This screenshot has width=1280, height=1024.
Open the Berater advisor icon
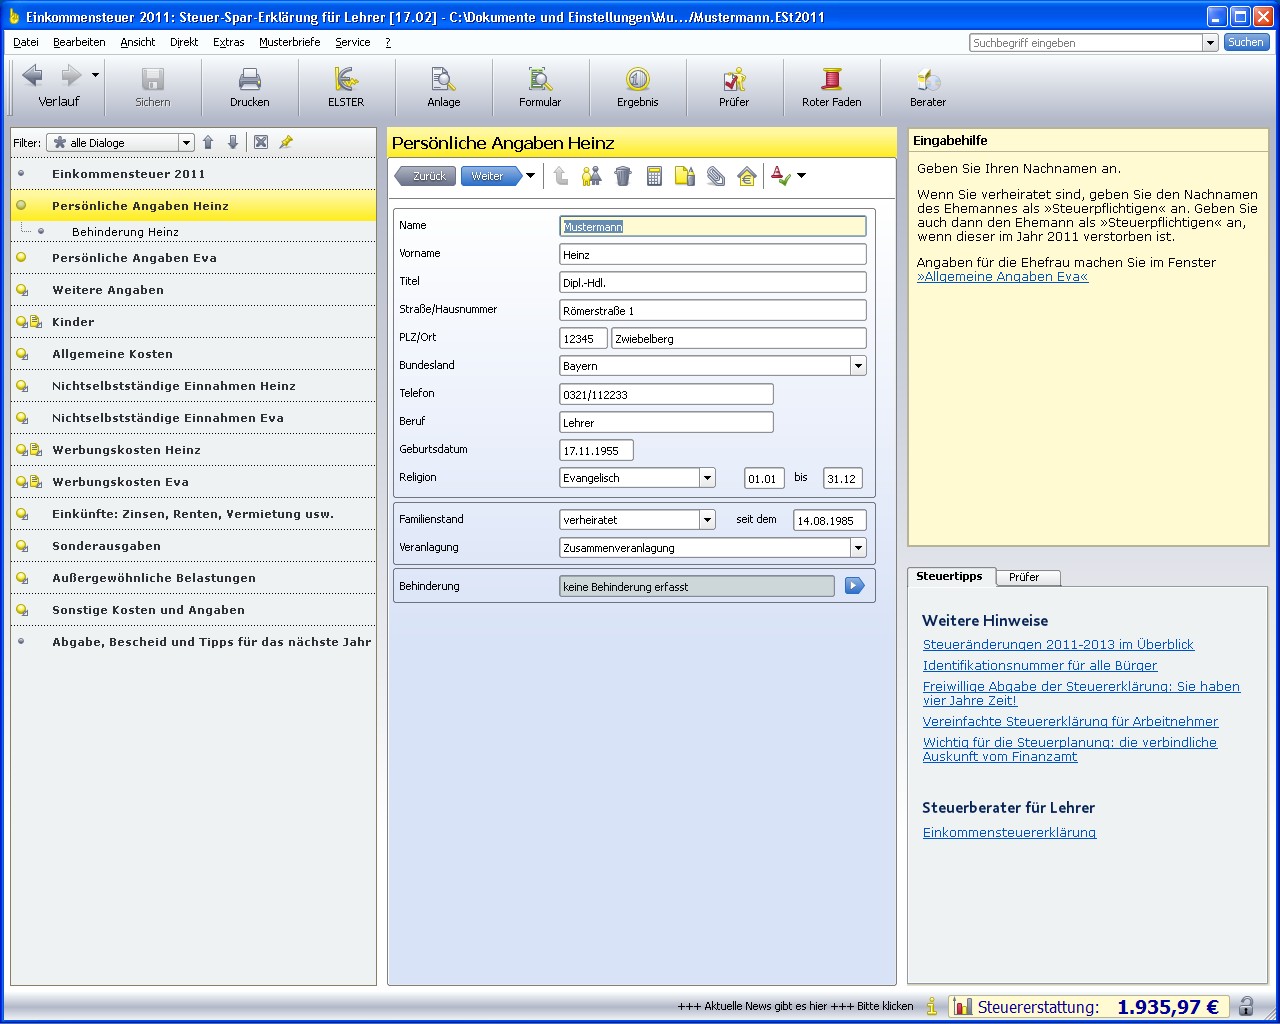coord(928,79)
